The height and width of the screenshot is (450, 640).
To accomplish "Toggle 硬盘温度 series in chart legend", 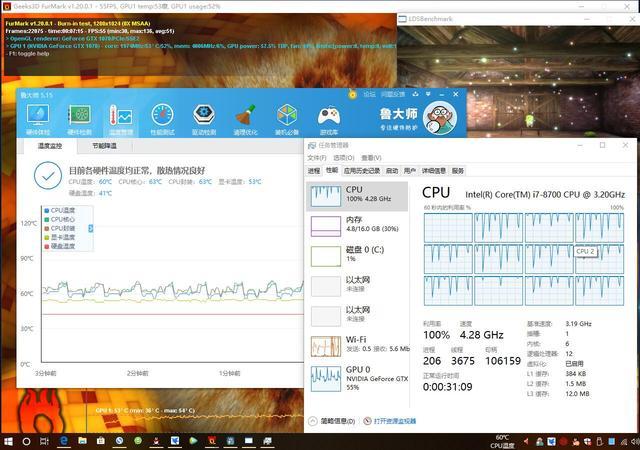I will (60, 246).
